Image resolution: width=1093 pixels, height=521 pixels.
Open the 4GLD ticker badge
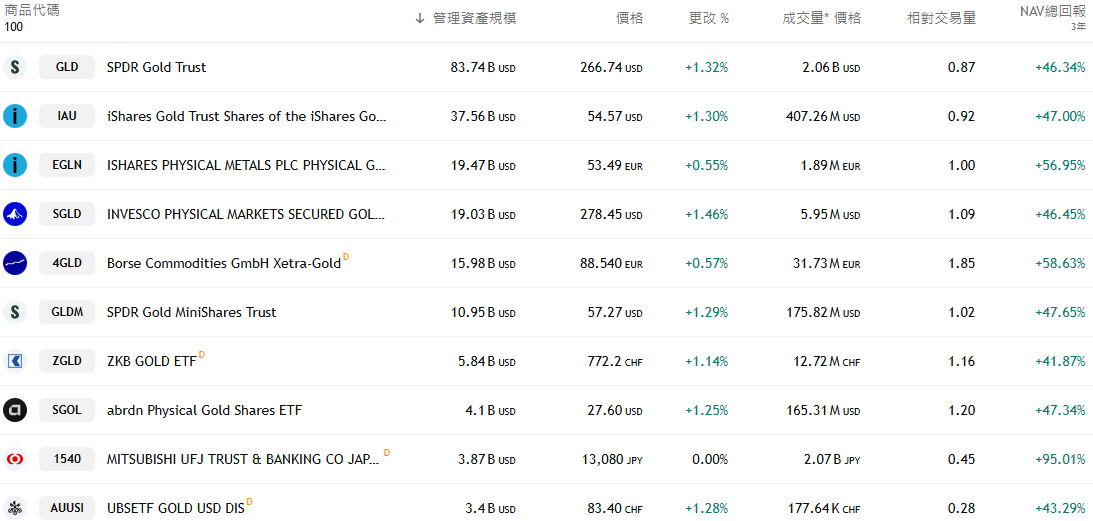click(67, 263)
